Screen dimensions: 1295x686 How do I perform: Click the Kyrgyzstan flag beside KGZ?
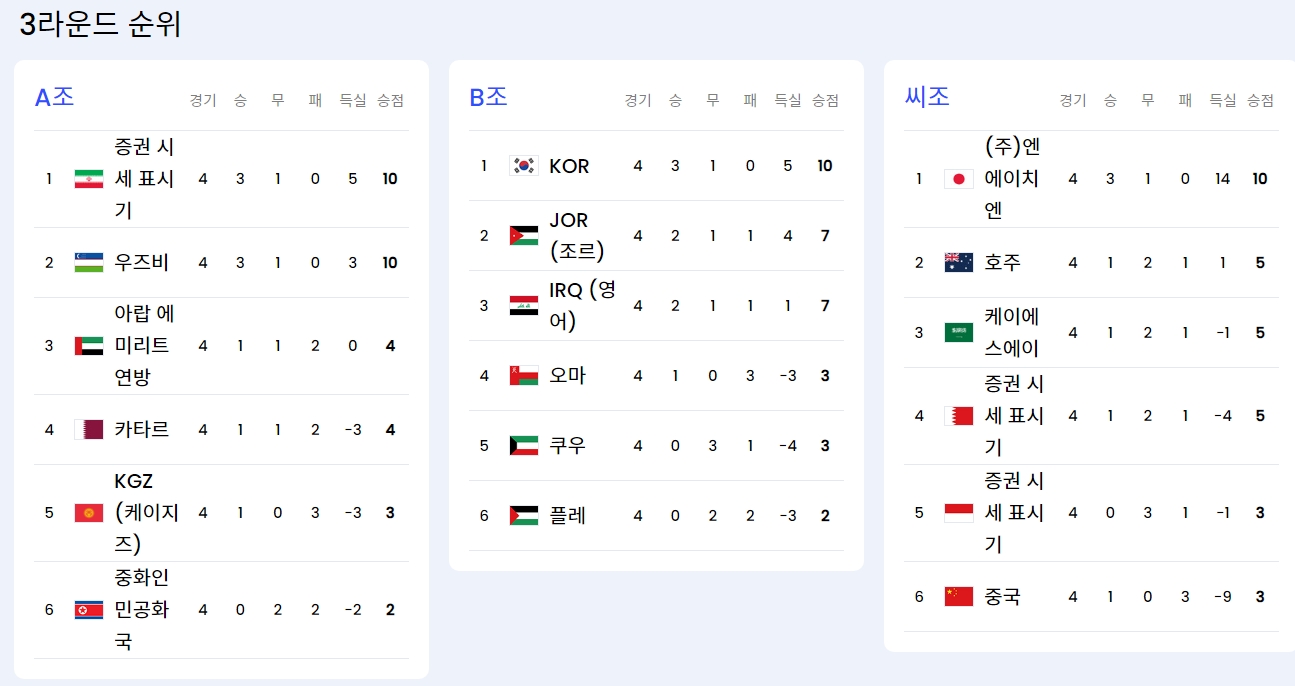[89, 513]
